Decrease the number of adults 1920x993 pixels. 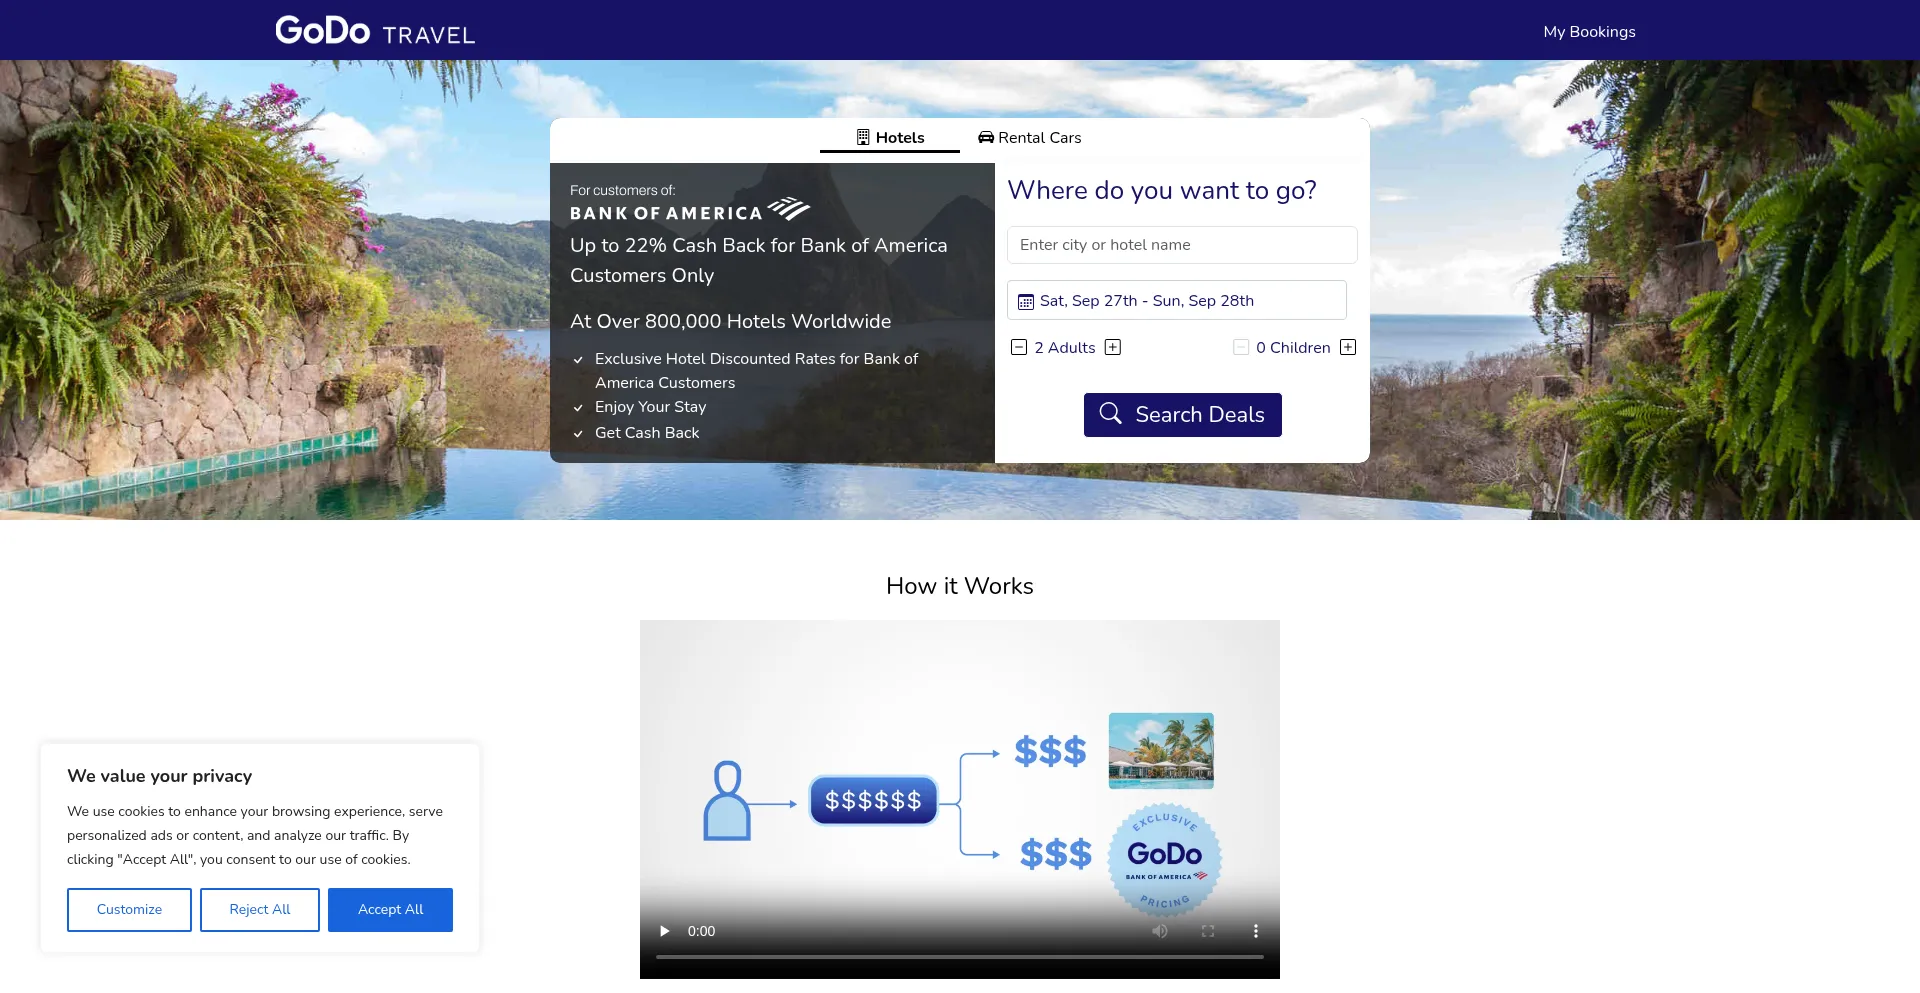(1019, 347)
